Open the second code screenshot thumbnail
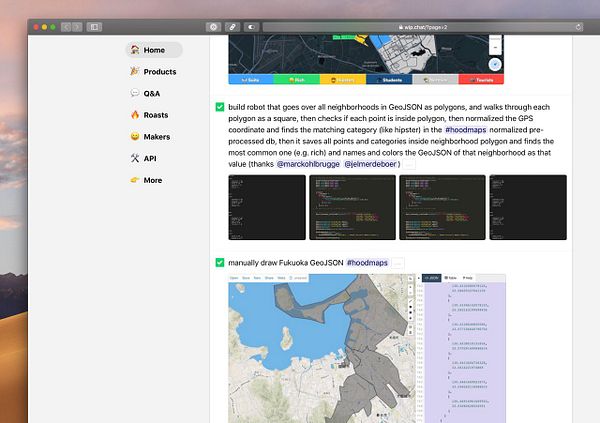The height and width of the screenshot is (423, 600). [352, 207]
